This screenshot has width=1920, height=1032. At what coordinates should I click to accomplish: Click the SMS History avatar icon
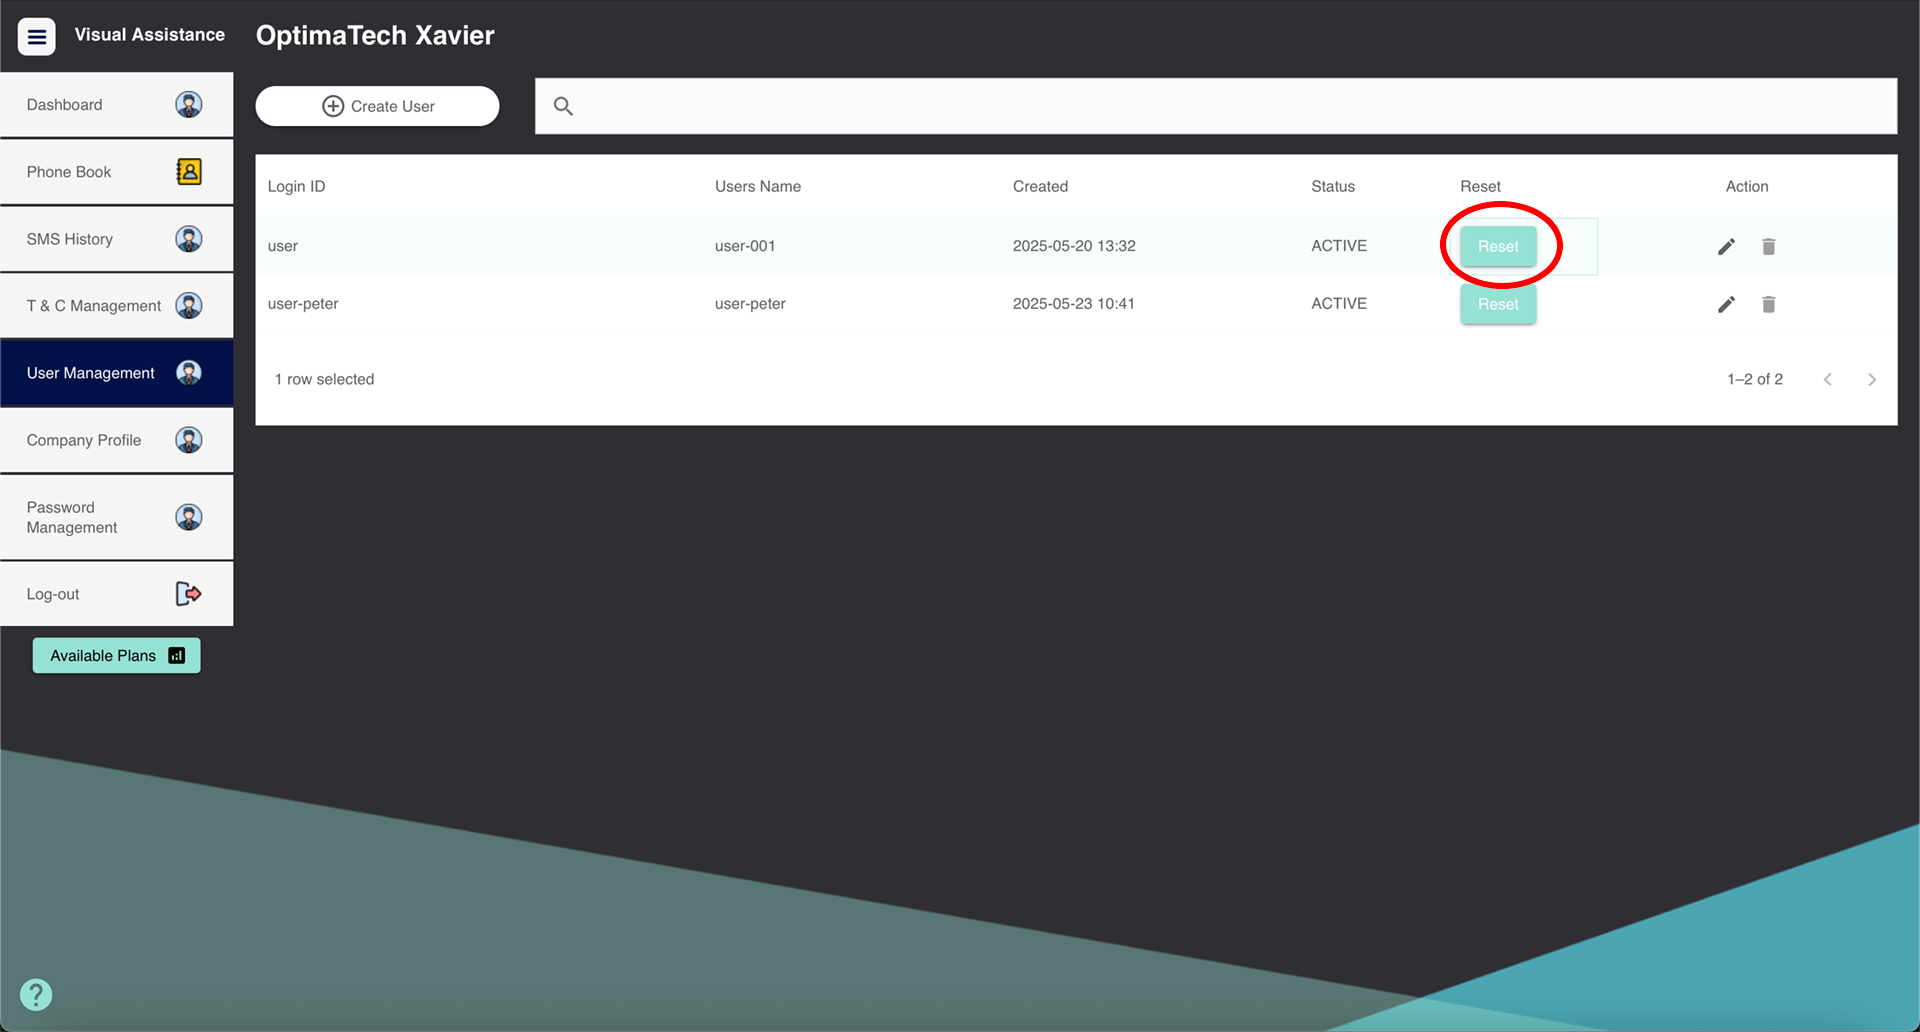pyautogui.click(x=189, y=238)
